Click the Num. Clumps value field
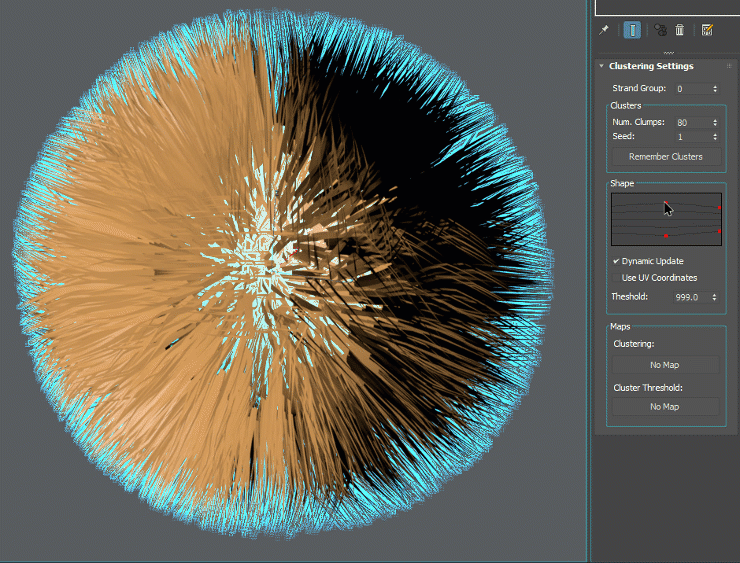Screen dimensions: 740x563 690,122
